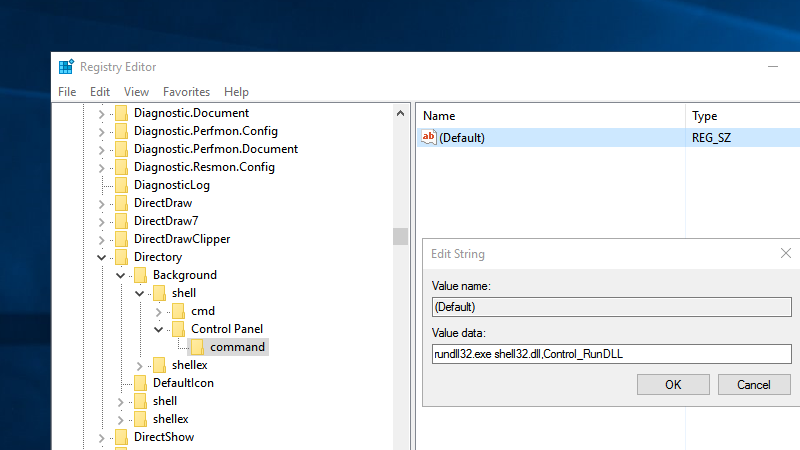The image size is (800, 450).
Task: Expand the DirectDraw key
Action: pyautogui.click(x=102, y=204)
